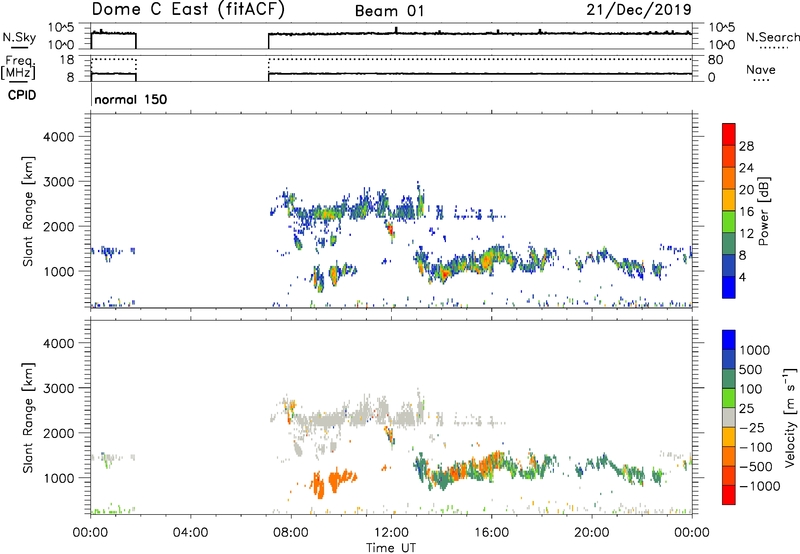Viewport: 800px width, 554px height.
Task: Click the 'Velocity [m s-1]' colorbar label
Action: tap(790, 417)
